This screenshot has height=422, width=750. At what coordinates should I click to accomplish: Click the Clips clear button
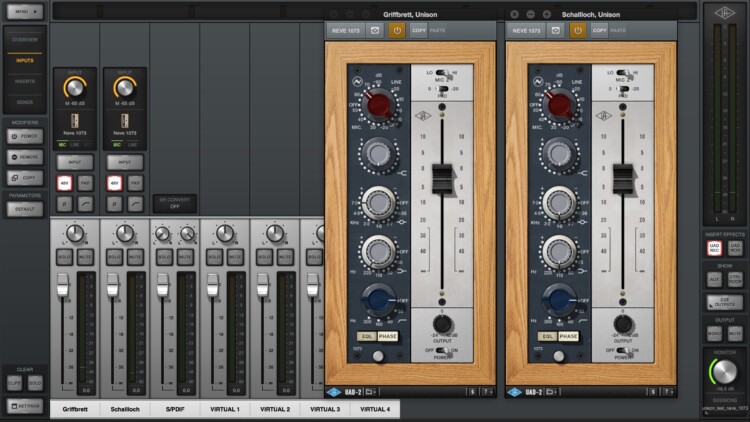pos(14,383)
